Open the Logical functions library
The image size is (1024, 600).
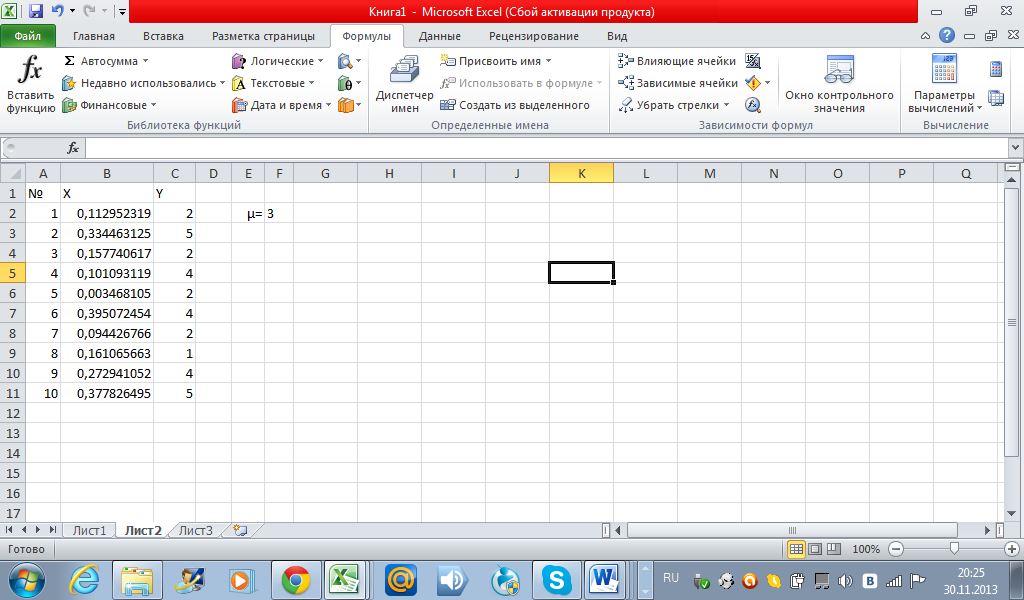(278, 61)
